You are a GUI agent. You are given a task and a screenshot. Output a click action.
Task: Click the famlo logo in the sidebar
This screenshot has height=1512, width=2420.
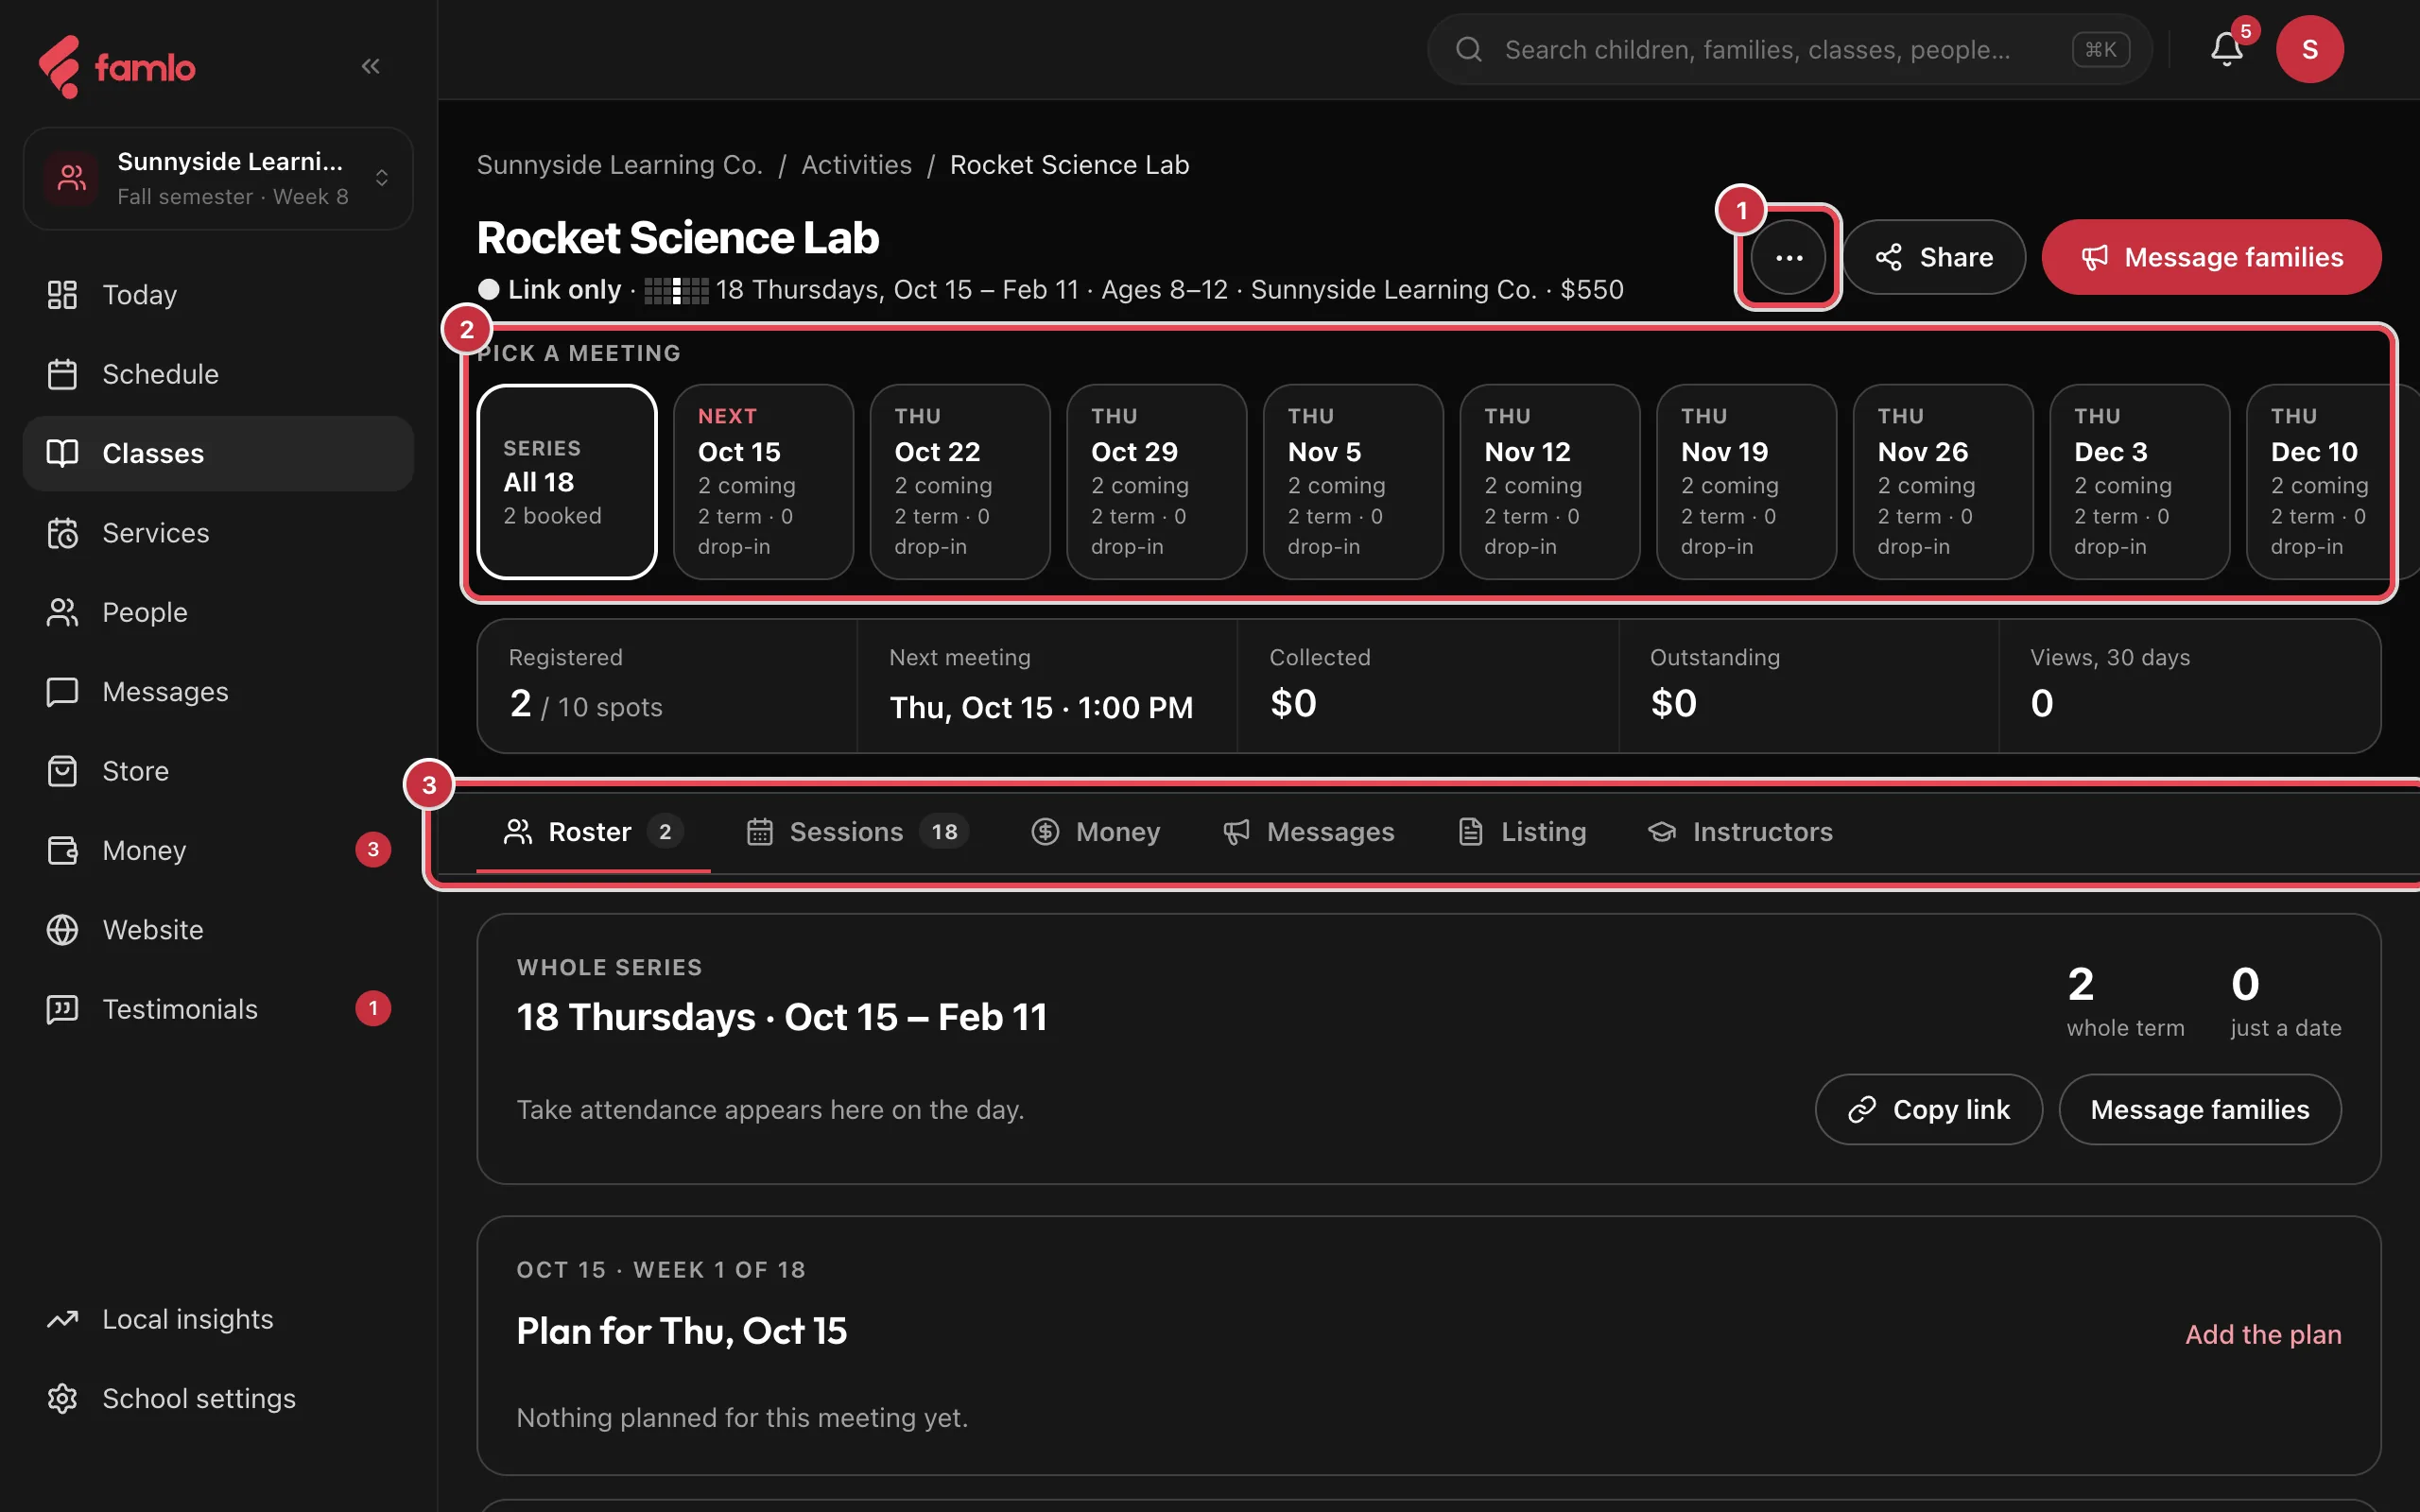click(x=117, y=67)
